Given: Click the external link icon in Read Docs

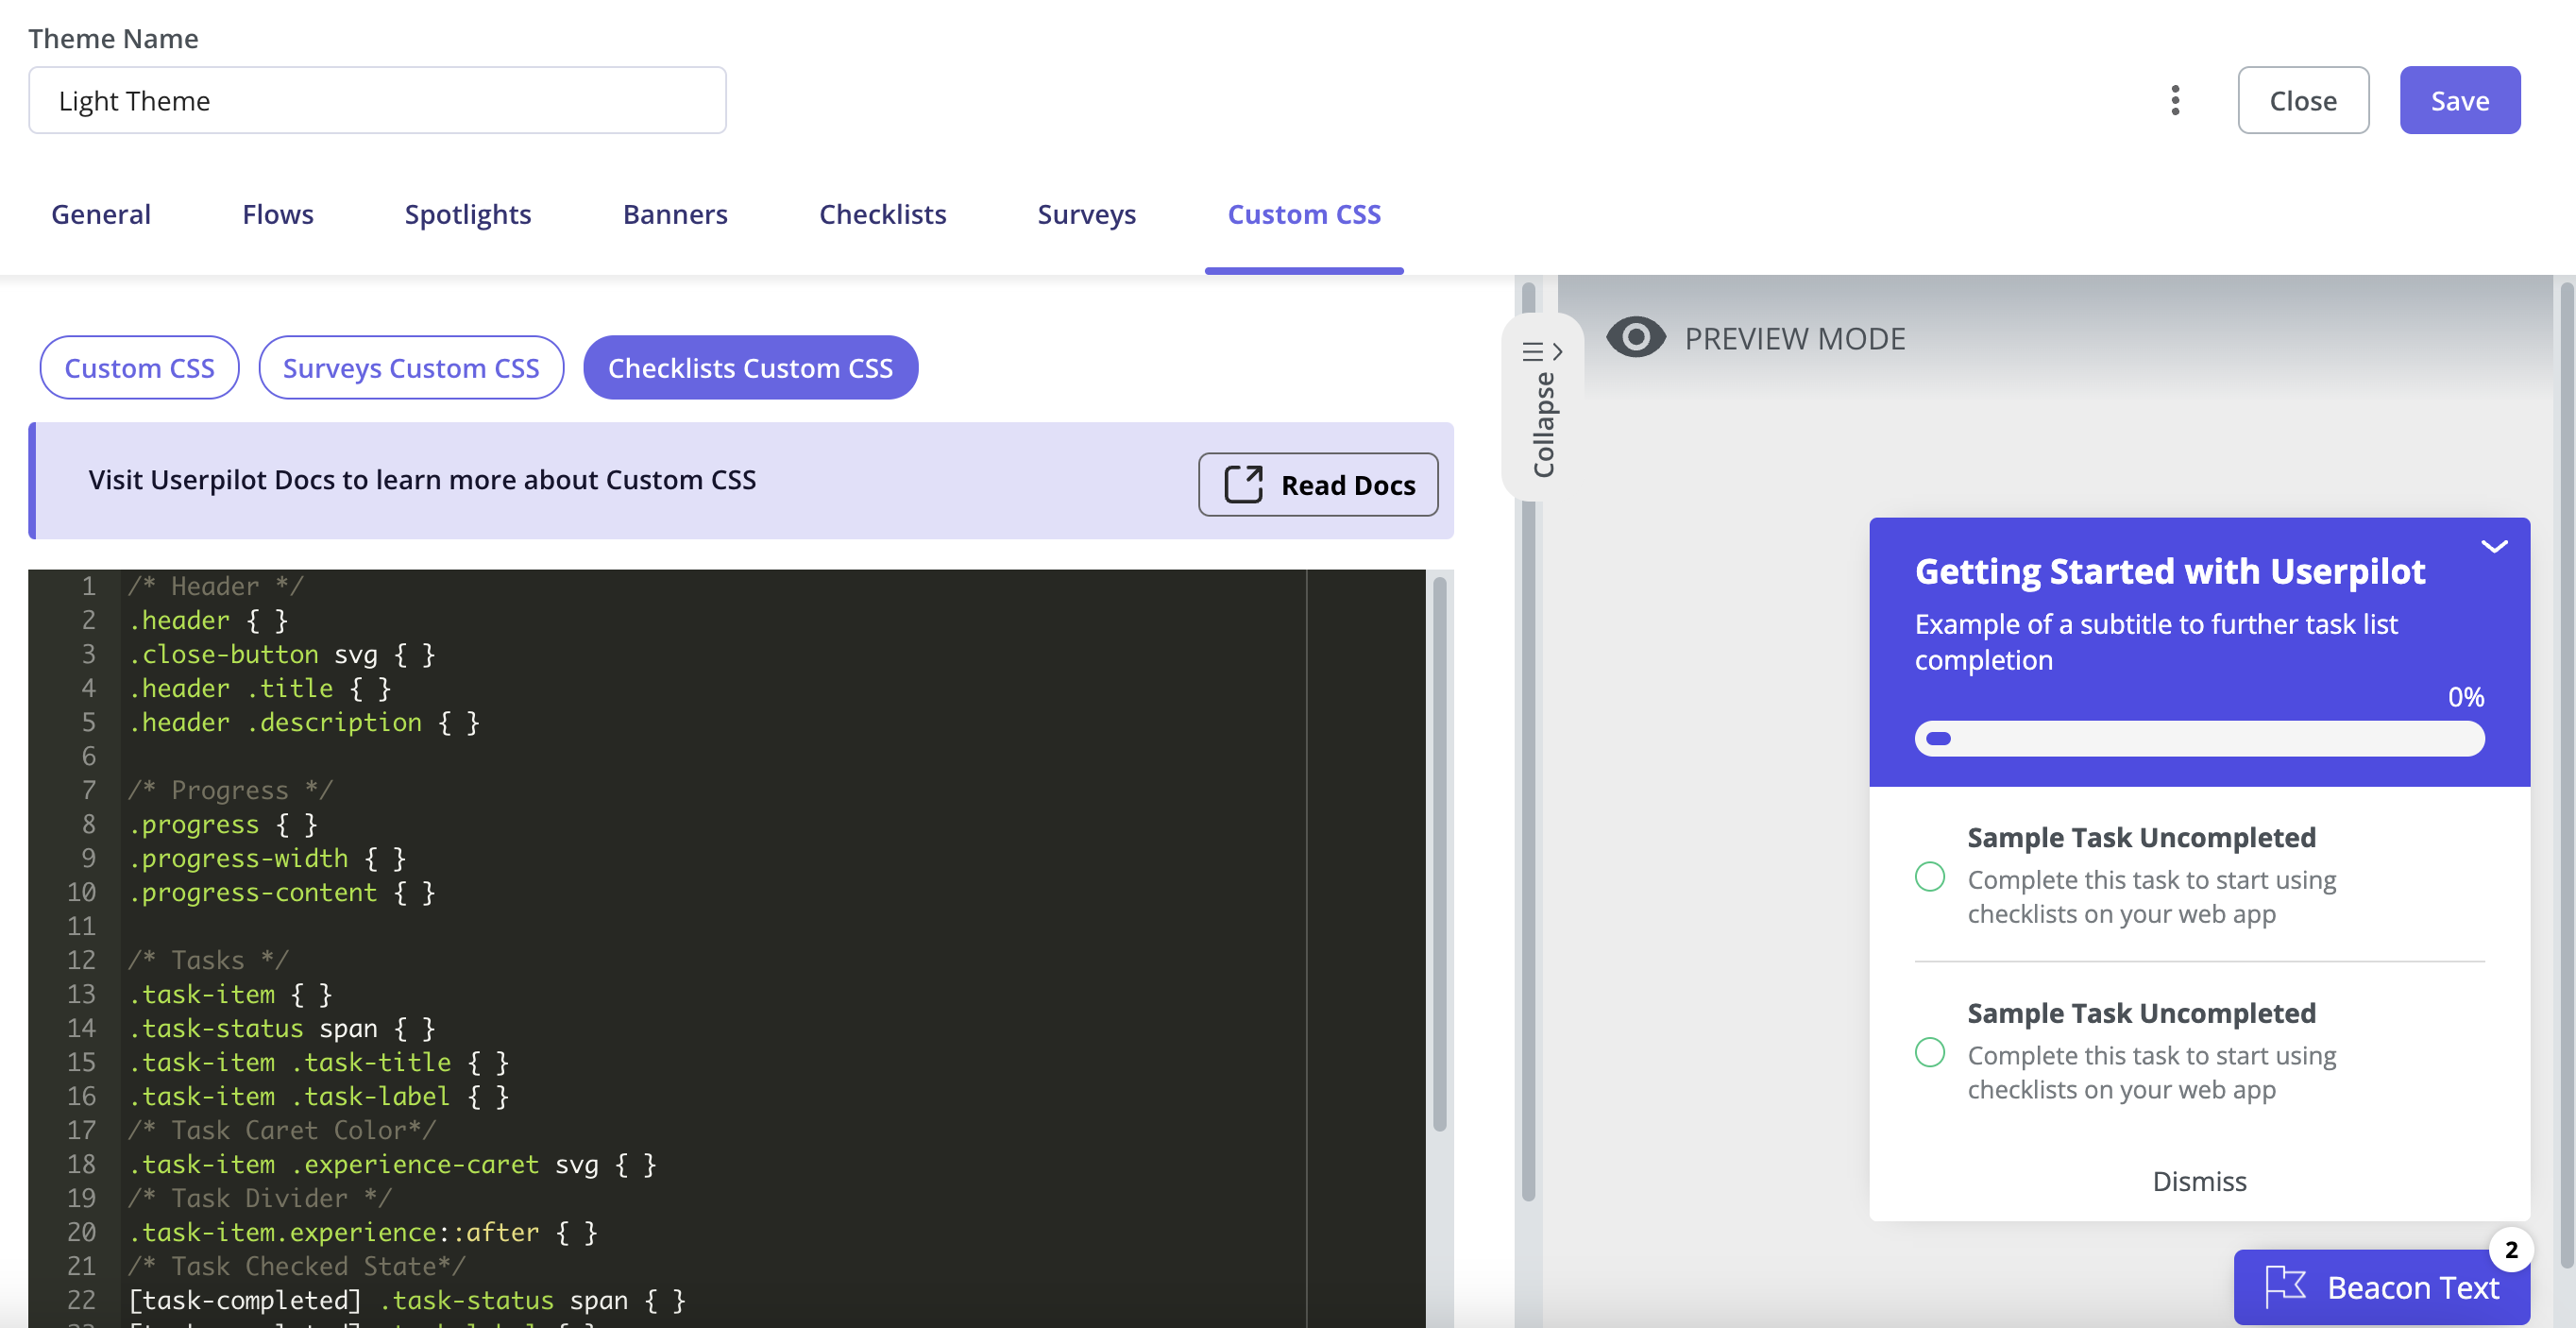Looking at the screenshot, I should point(1243,485).
